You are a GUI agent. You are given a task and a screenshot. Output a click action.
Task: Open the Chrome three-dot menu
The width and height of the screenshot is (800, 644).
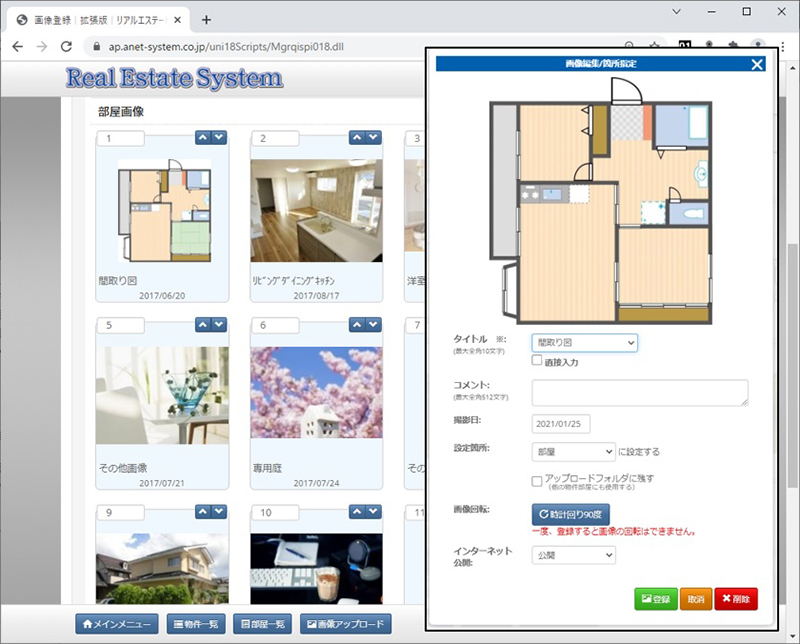(x=783, y=46)
